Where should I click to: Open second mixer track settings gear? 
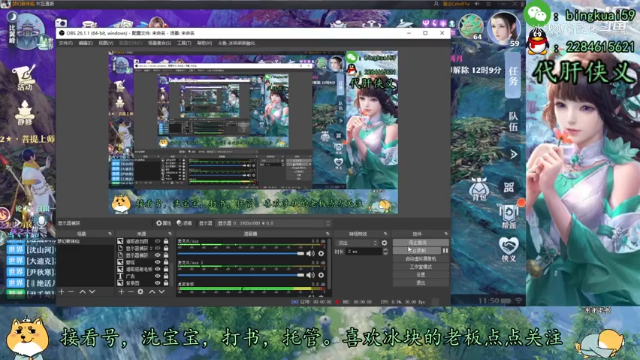point(321,275)
